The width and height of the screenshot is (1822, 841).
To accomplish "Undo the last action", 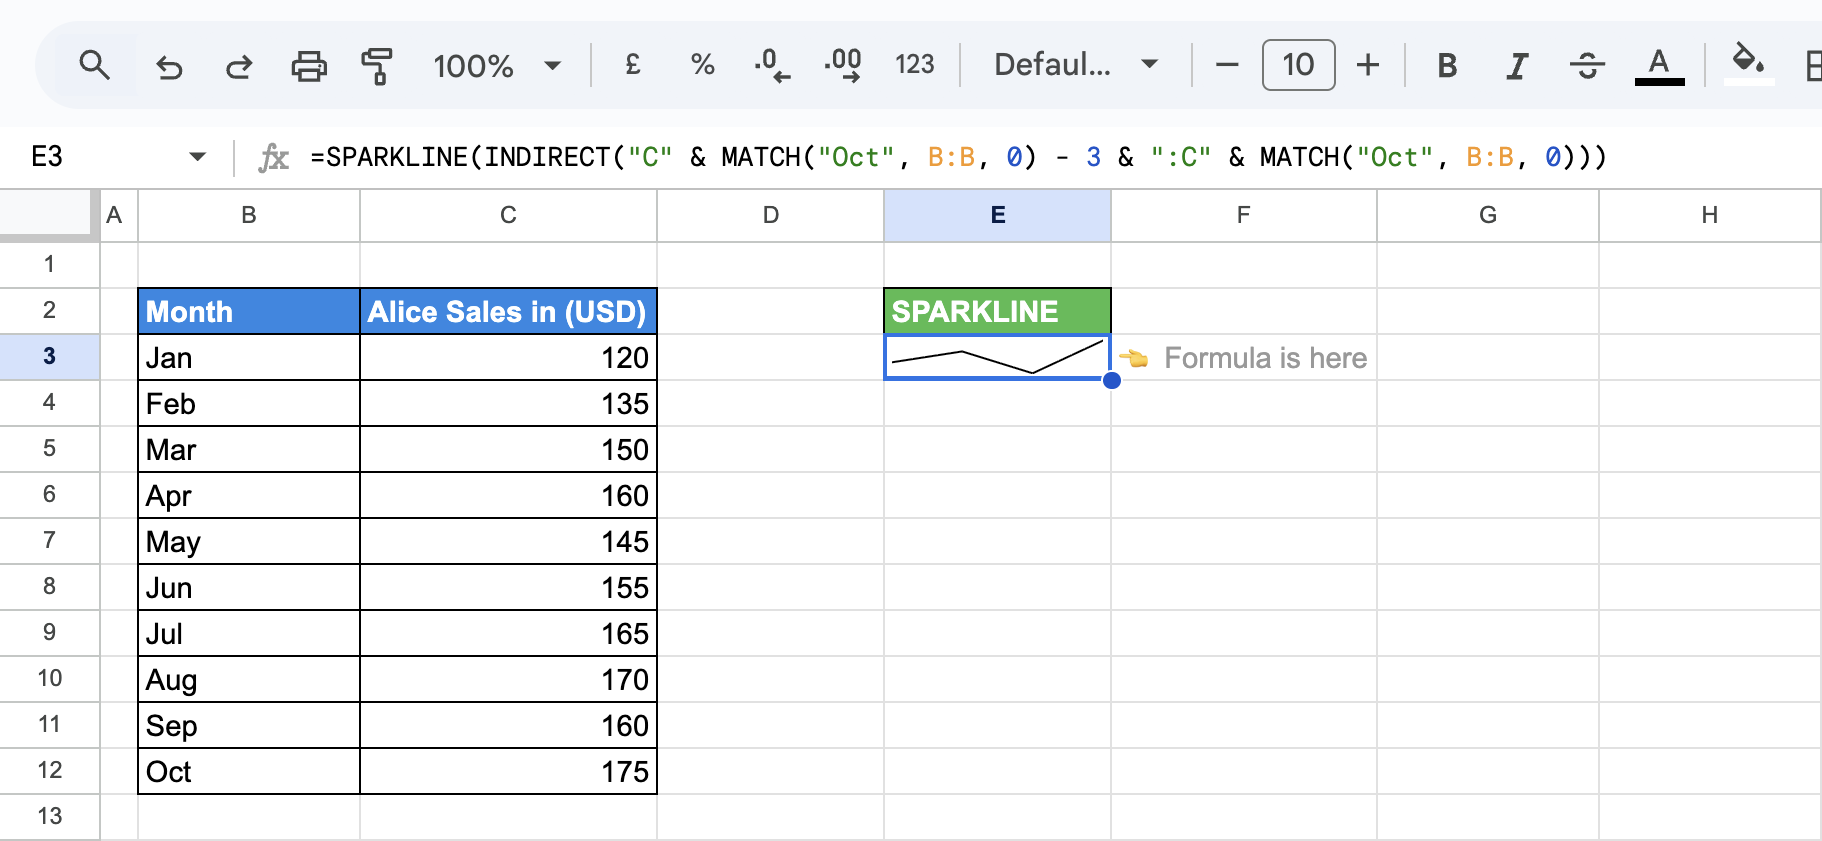I will click(x=169, y=66).
